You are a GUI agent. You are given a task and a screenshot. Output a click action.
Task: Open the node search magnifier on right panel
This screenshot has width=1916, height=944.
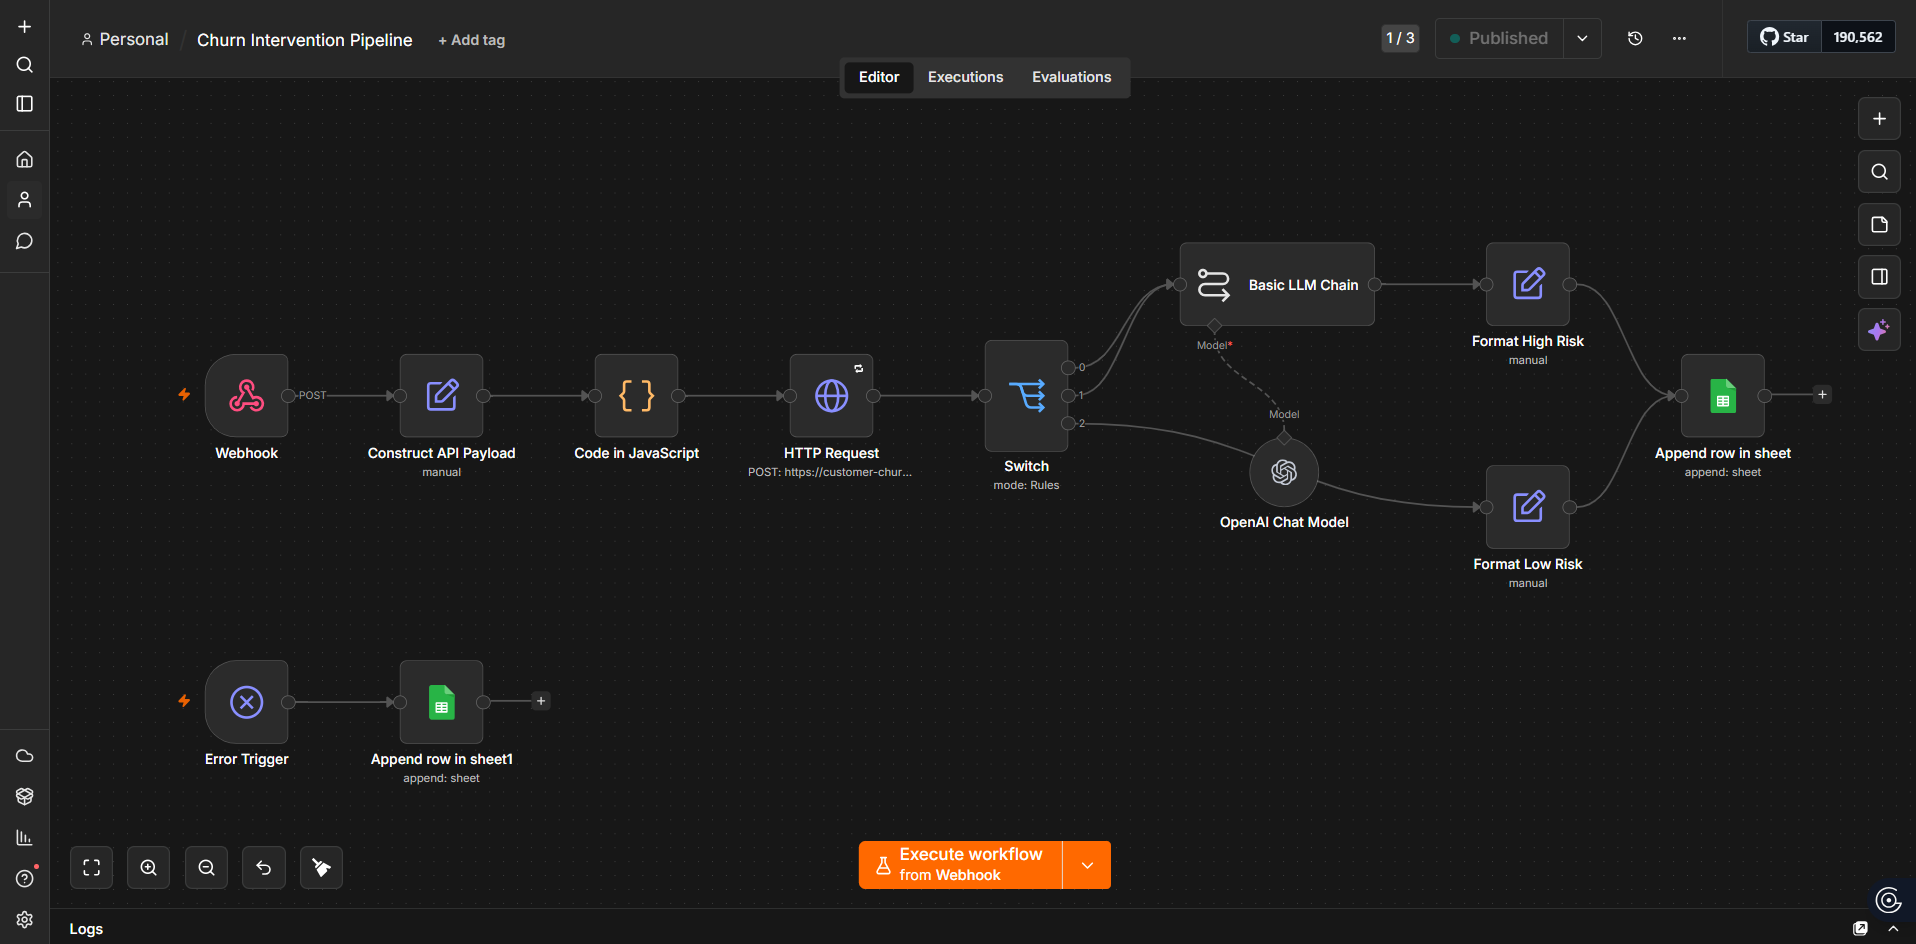(1879, 171)
